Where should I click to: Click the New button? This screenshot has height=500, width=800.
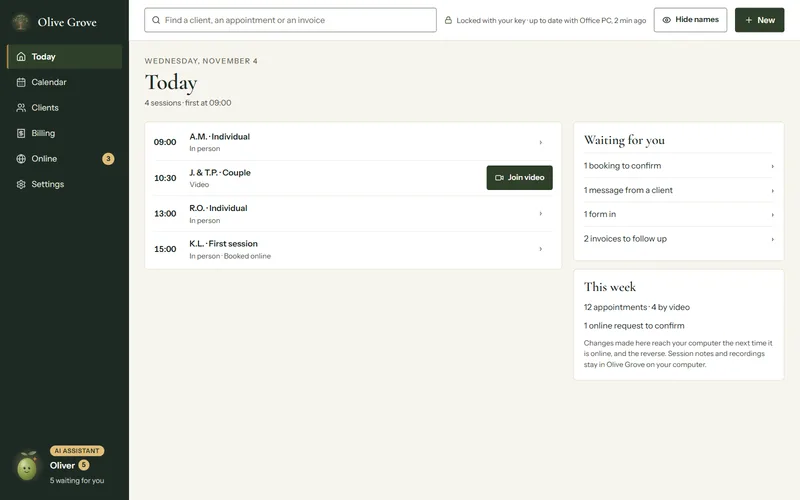[x=759, y=20]
